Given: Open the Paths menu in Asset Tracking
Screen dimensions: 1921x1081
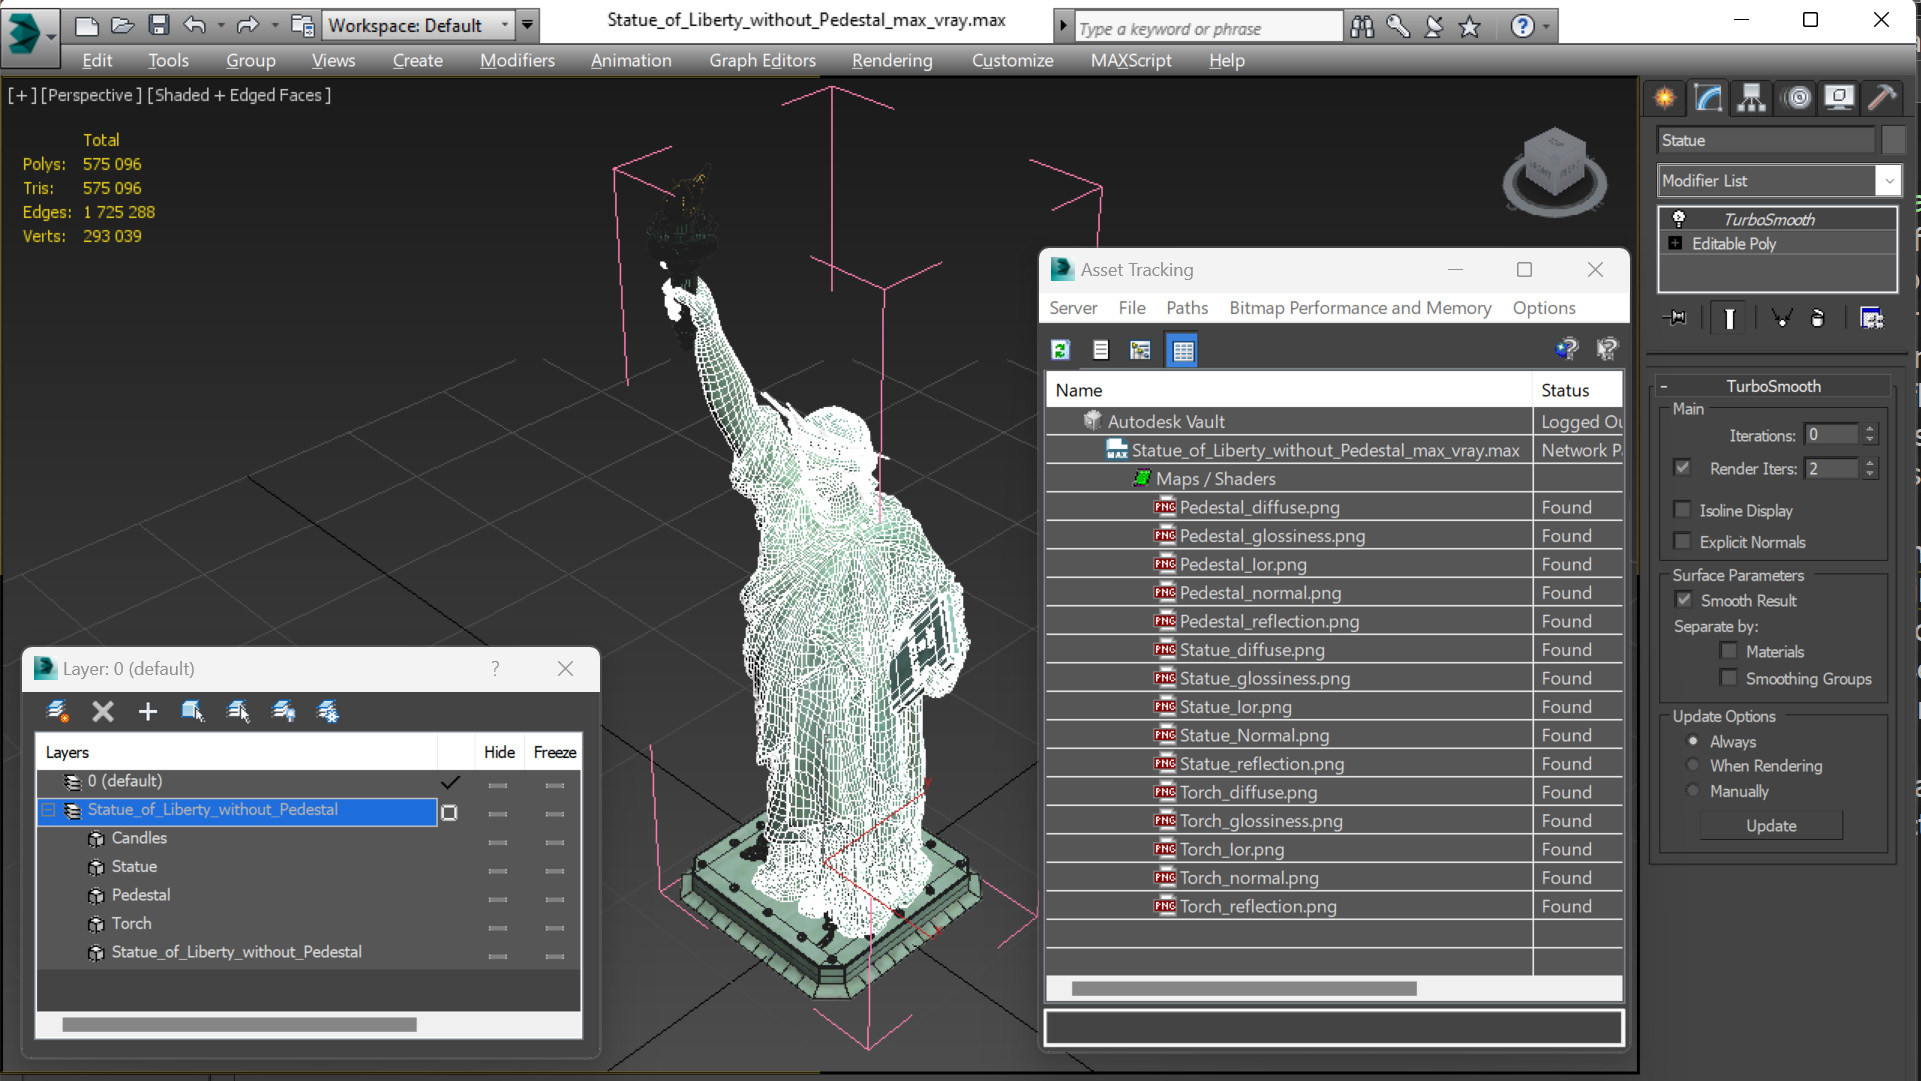Looking at the screenshot, I should pyautogui.click(x=1187, y=308).
